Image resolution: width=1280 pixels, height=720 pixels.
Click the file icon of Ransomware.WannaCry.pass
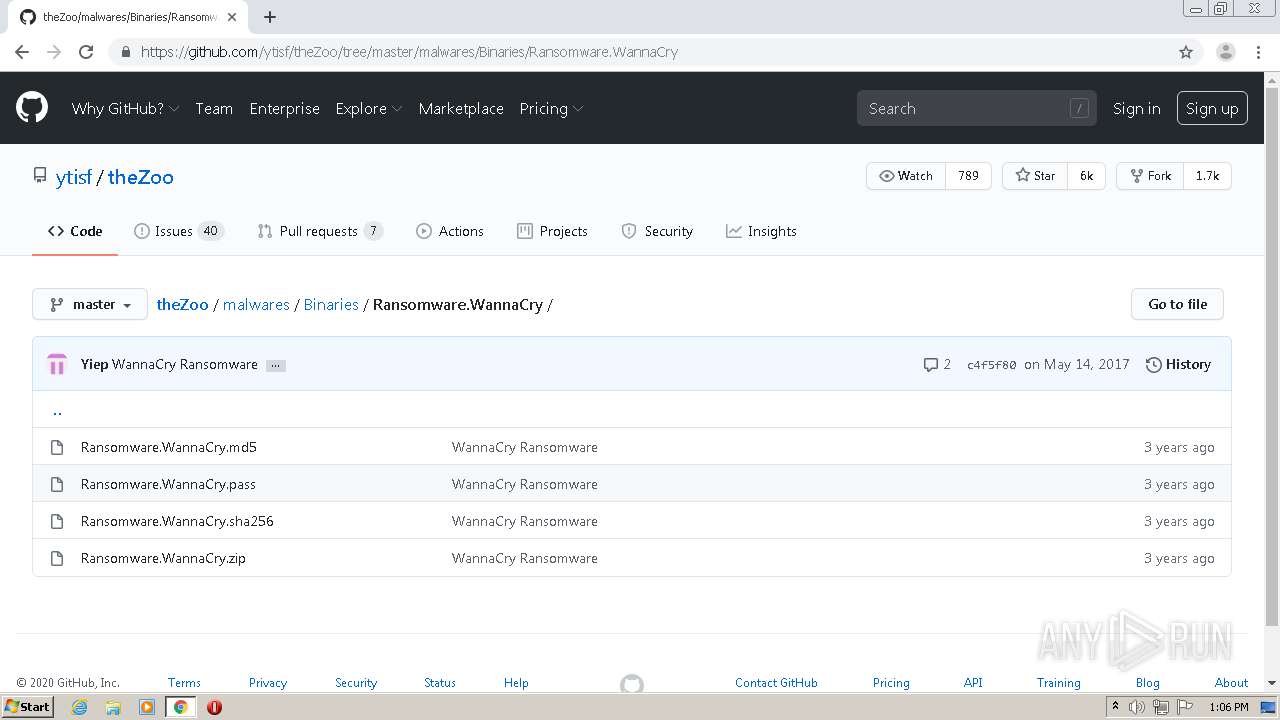tap(57, 484)
